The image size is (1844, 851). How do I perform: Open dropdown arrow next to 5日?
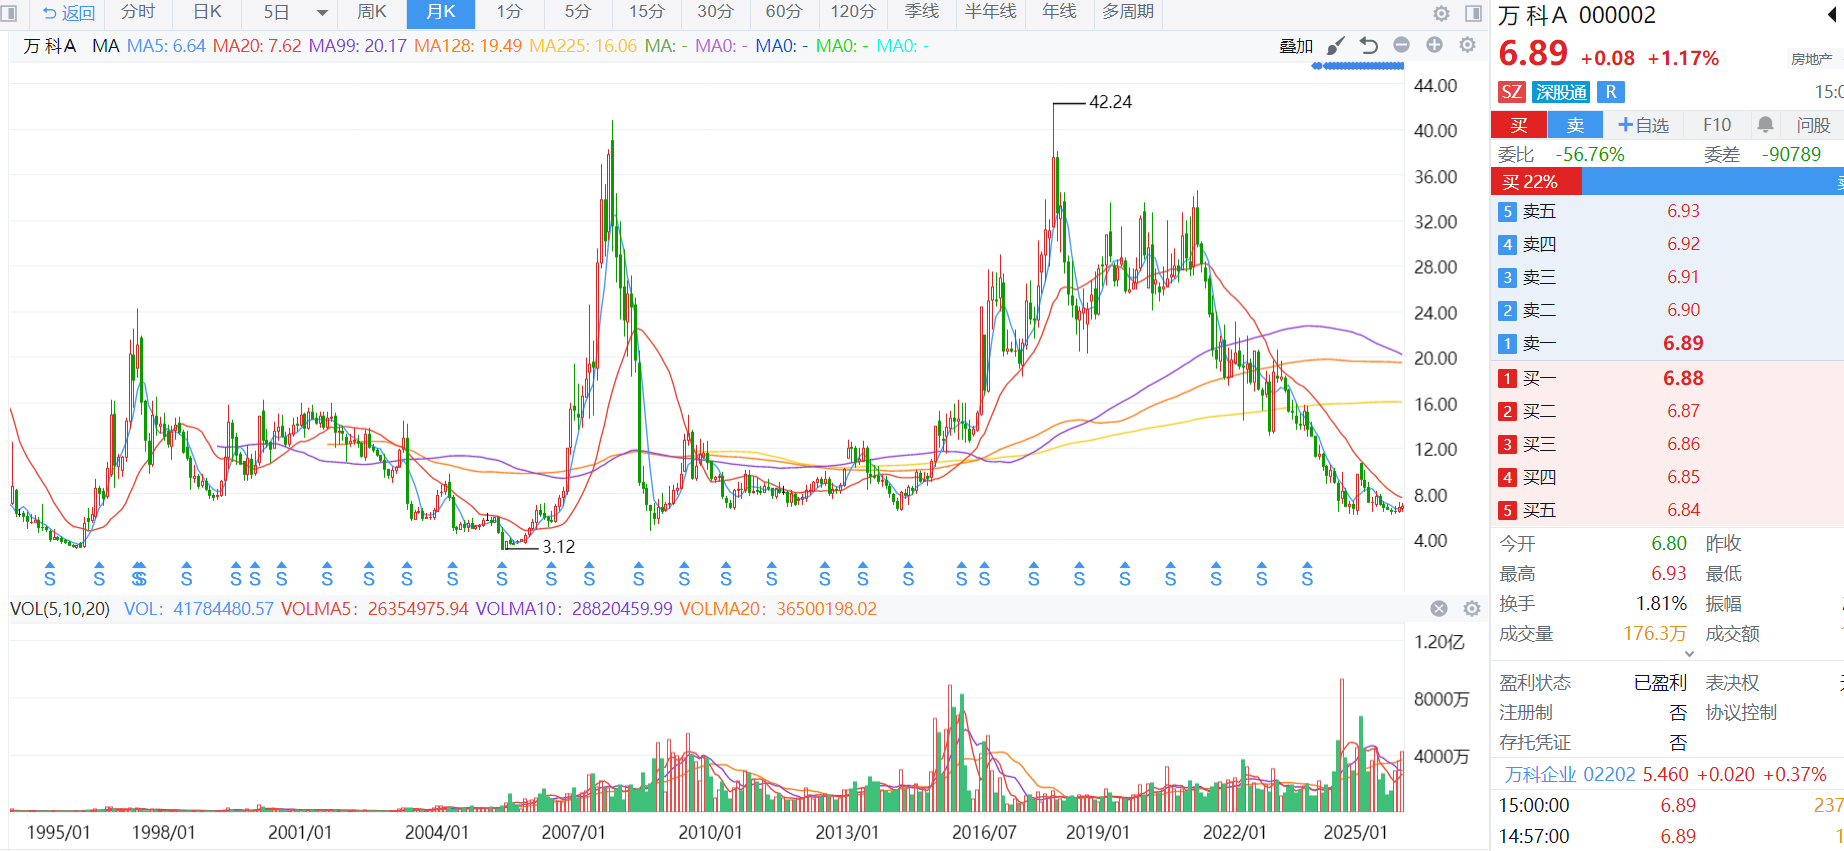point(322,13)
